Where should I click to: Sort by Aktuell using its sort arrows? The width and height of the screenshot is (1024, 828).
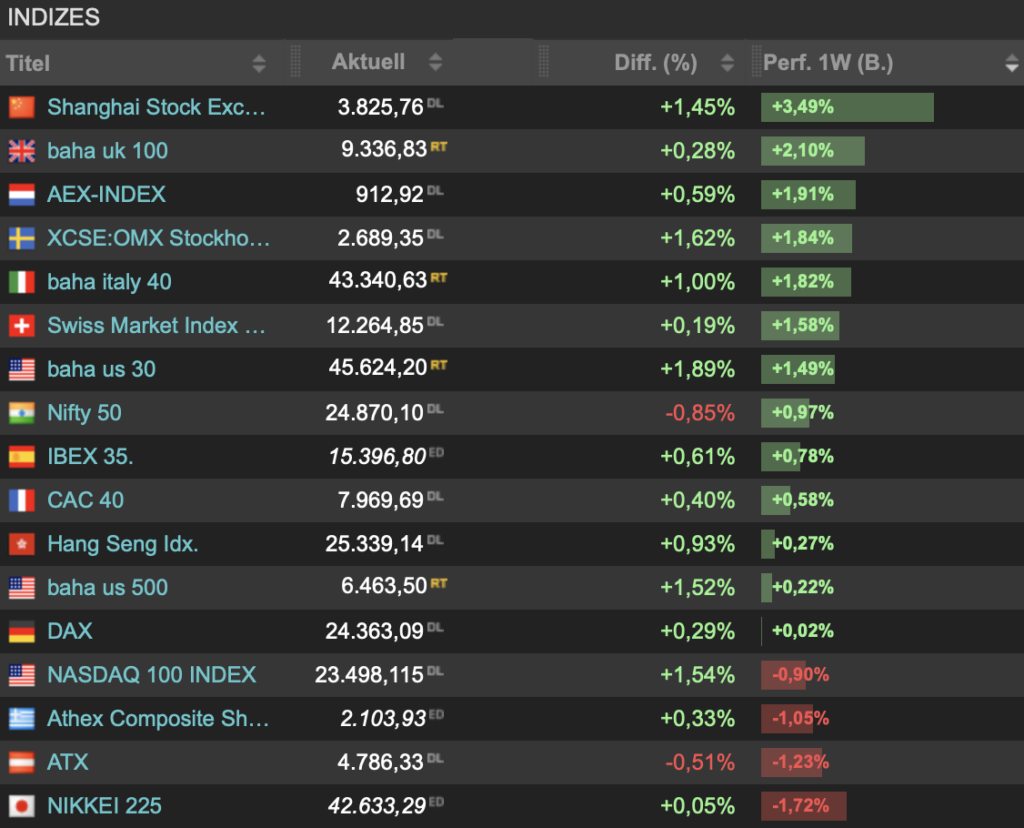click(436, 62)
